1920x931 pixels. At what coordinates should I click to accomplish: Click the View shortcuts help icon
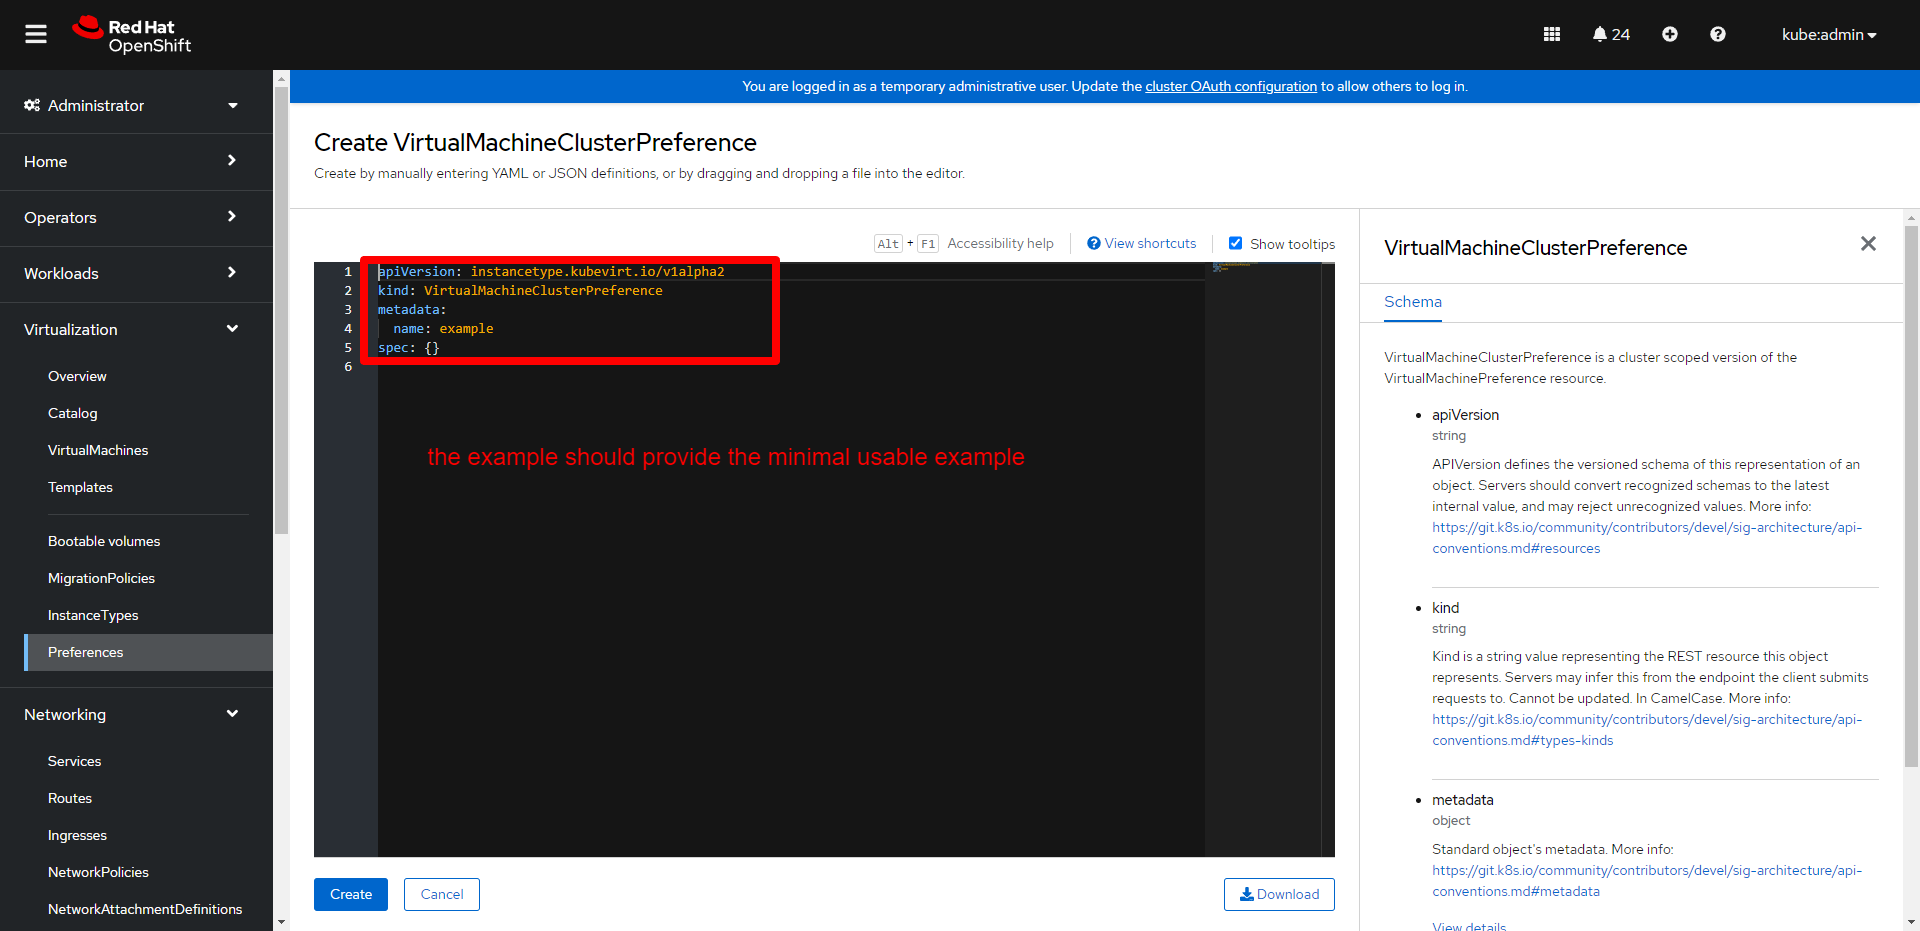click(1094, 243)
